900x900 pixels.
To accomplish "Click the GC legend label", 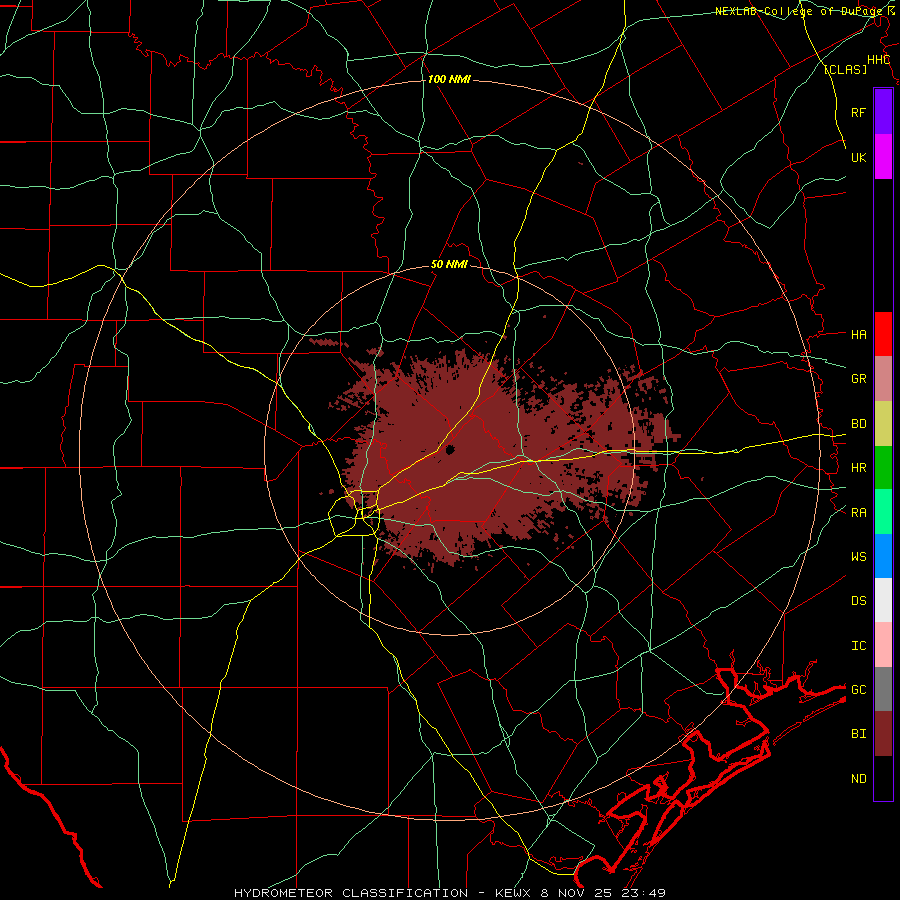I will 858,690.
